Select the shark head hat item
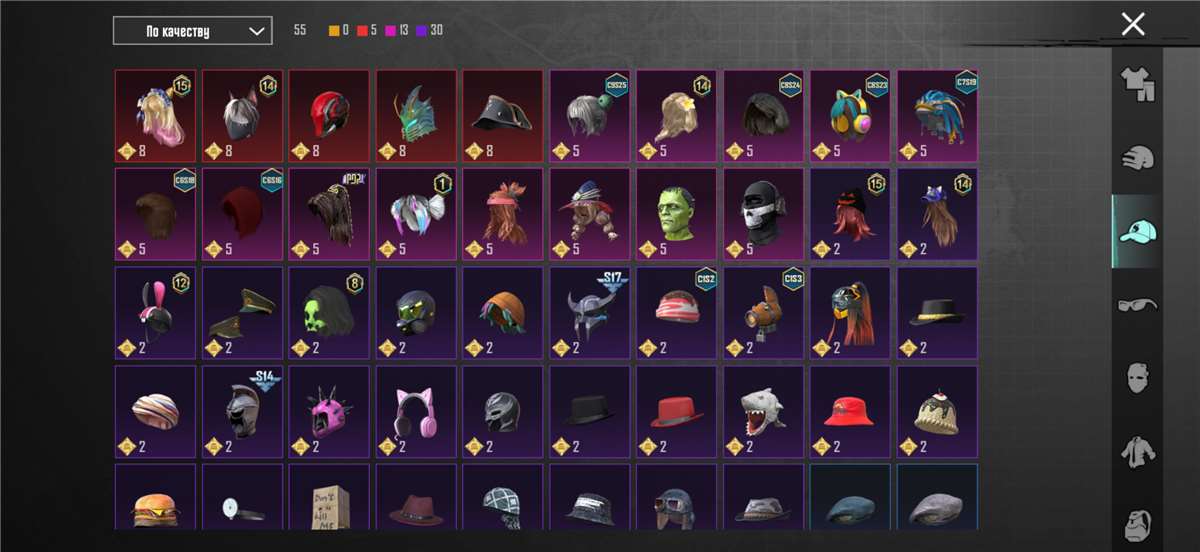 [764, 412]
